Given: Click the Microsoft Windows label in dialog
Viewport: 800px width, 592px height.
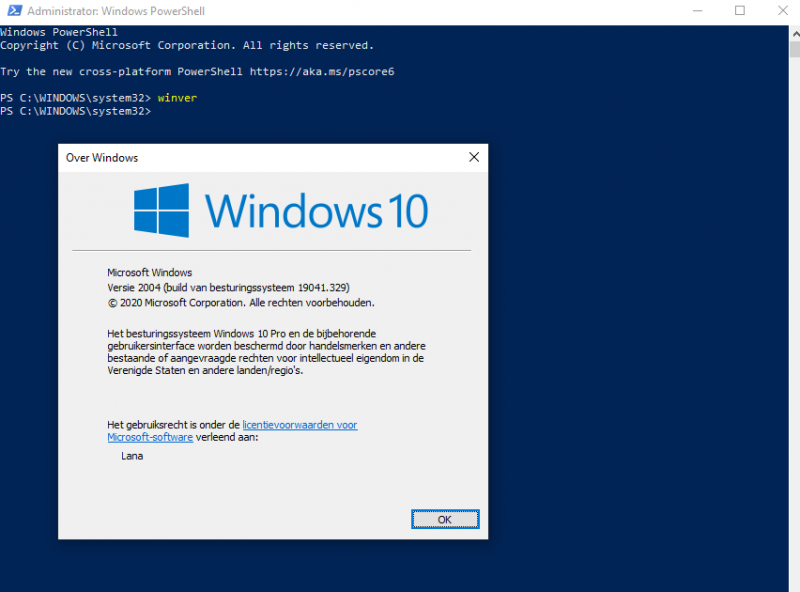Looking at the screenshot, I should coord(149,272).
